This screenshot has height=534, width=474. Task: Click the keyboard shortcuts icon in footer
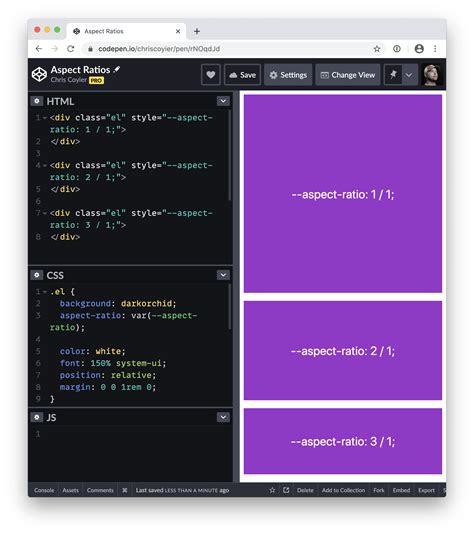tap(125, 490)
